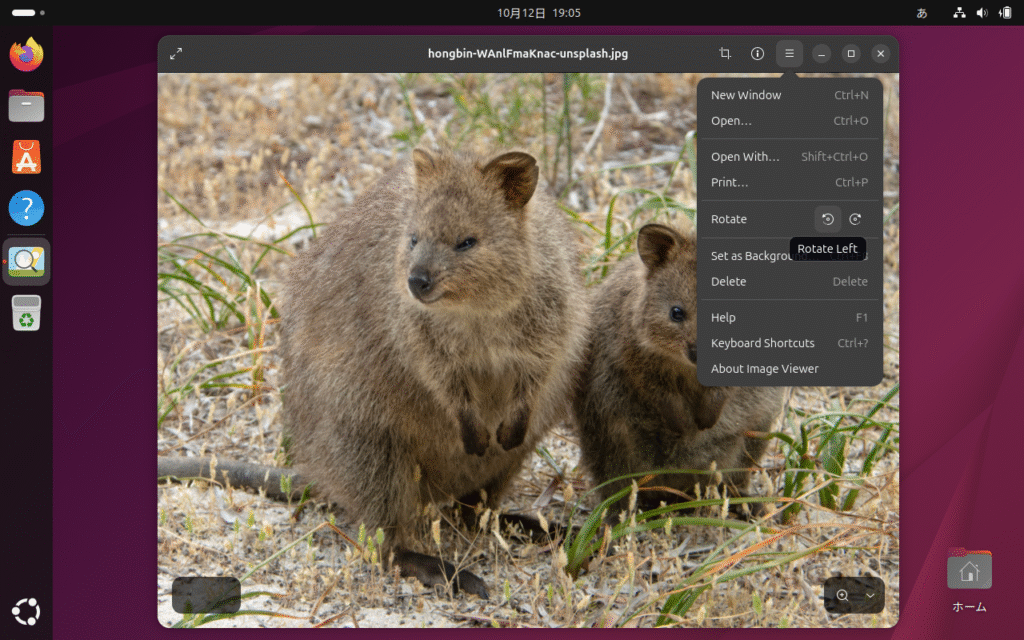Click the Rotate Right icon button
The height and width of the screenshot is (640, 1024).
click(855, 219)
